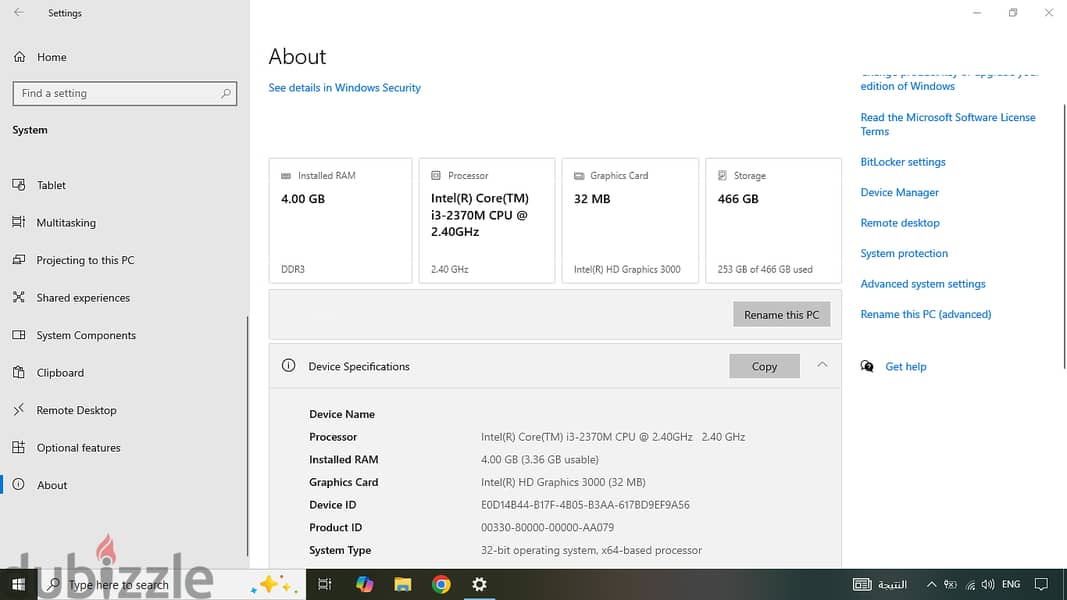Open Home in Settings sidebar

[52, 57]
